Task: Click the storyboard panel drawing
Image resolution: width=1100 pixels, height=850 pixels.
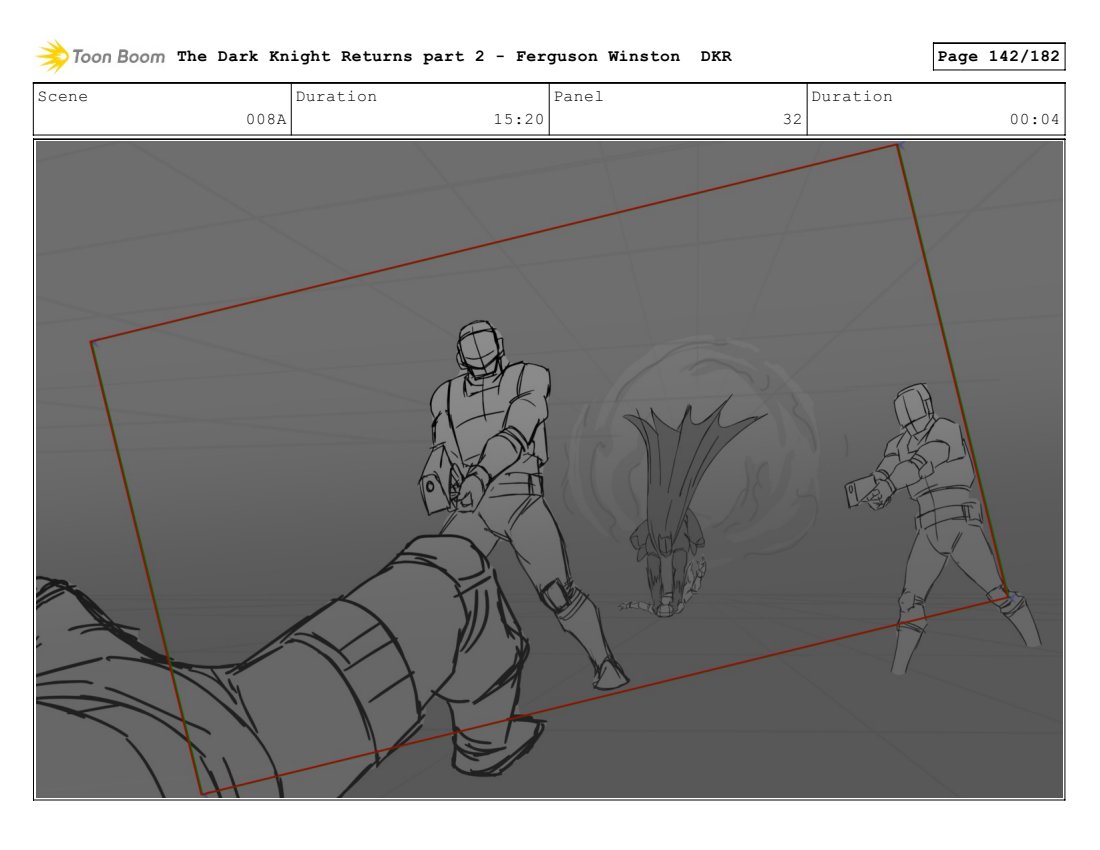Action: [x=549, y=469]
